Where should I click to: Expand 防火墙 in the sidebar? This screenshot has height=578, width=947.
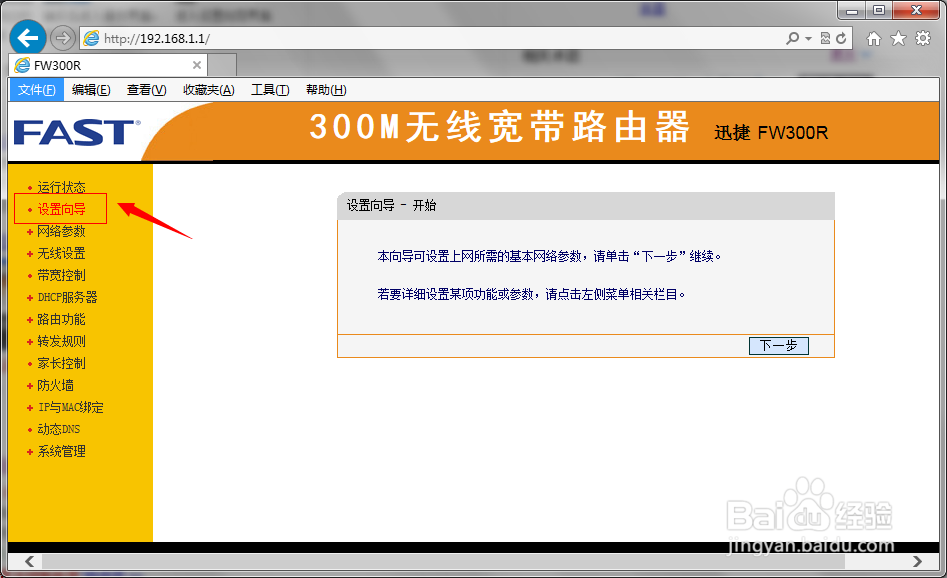pos(55,385)
